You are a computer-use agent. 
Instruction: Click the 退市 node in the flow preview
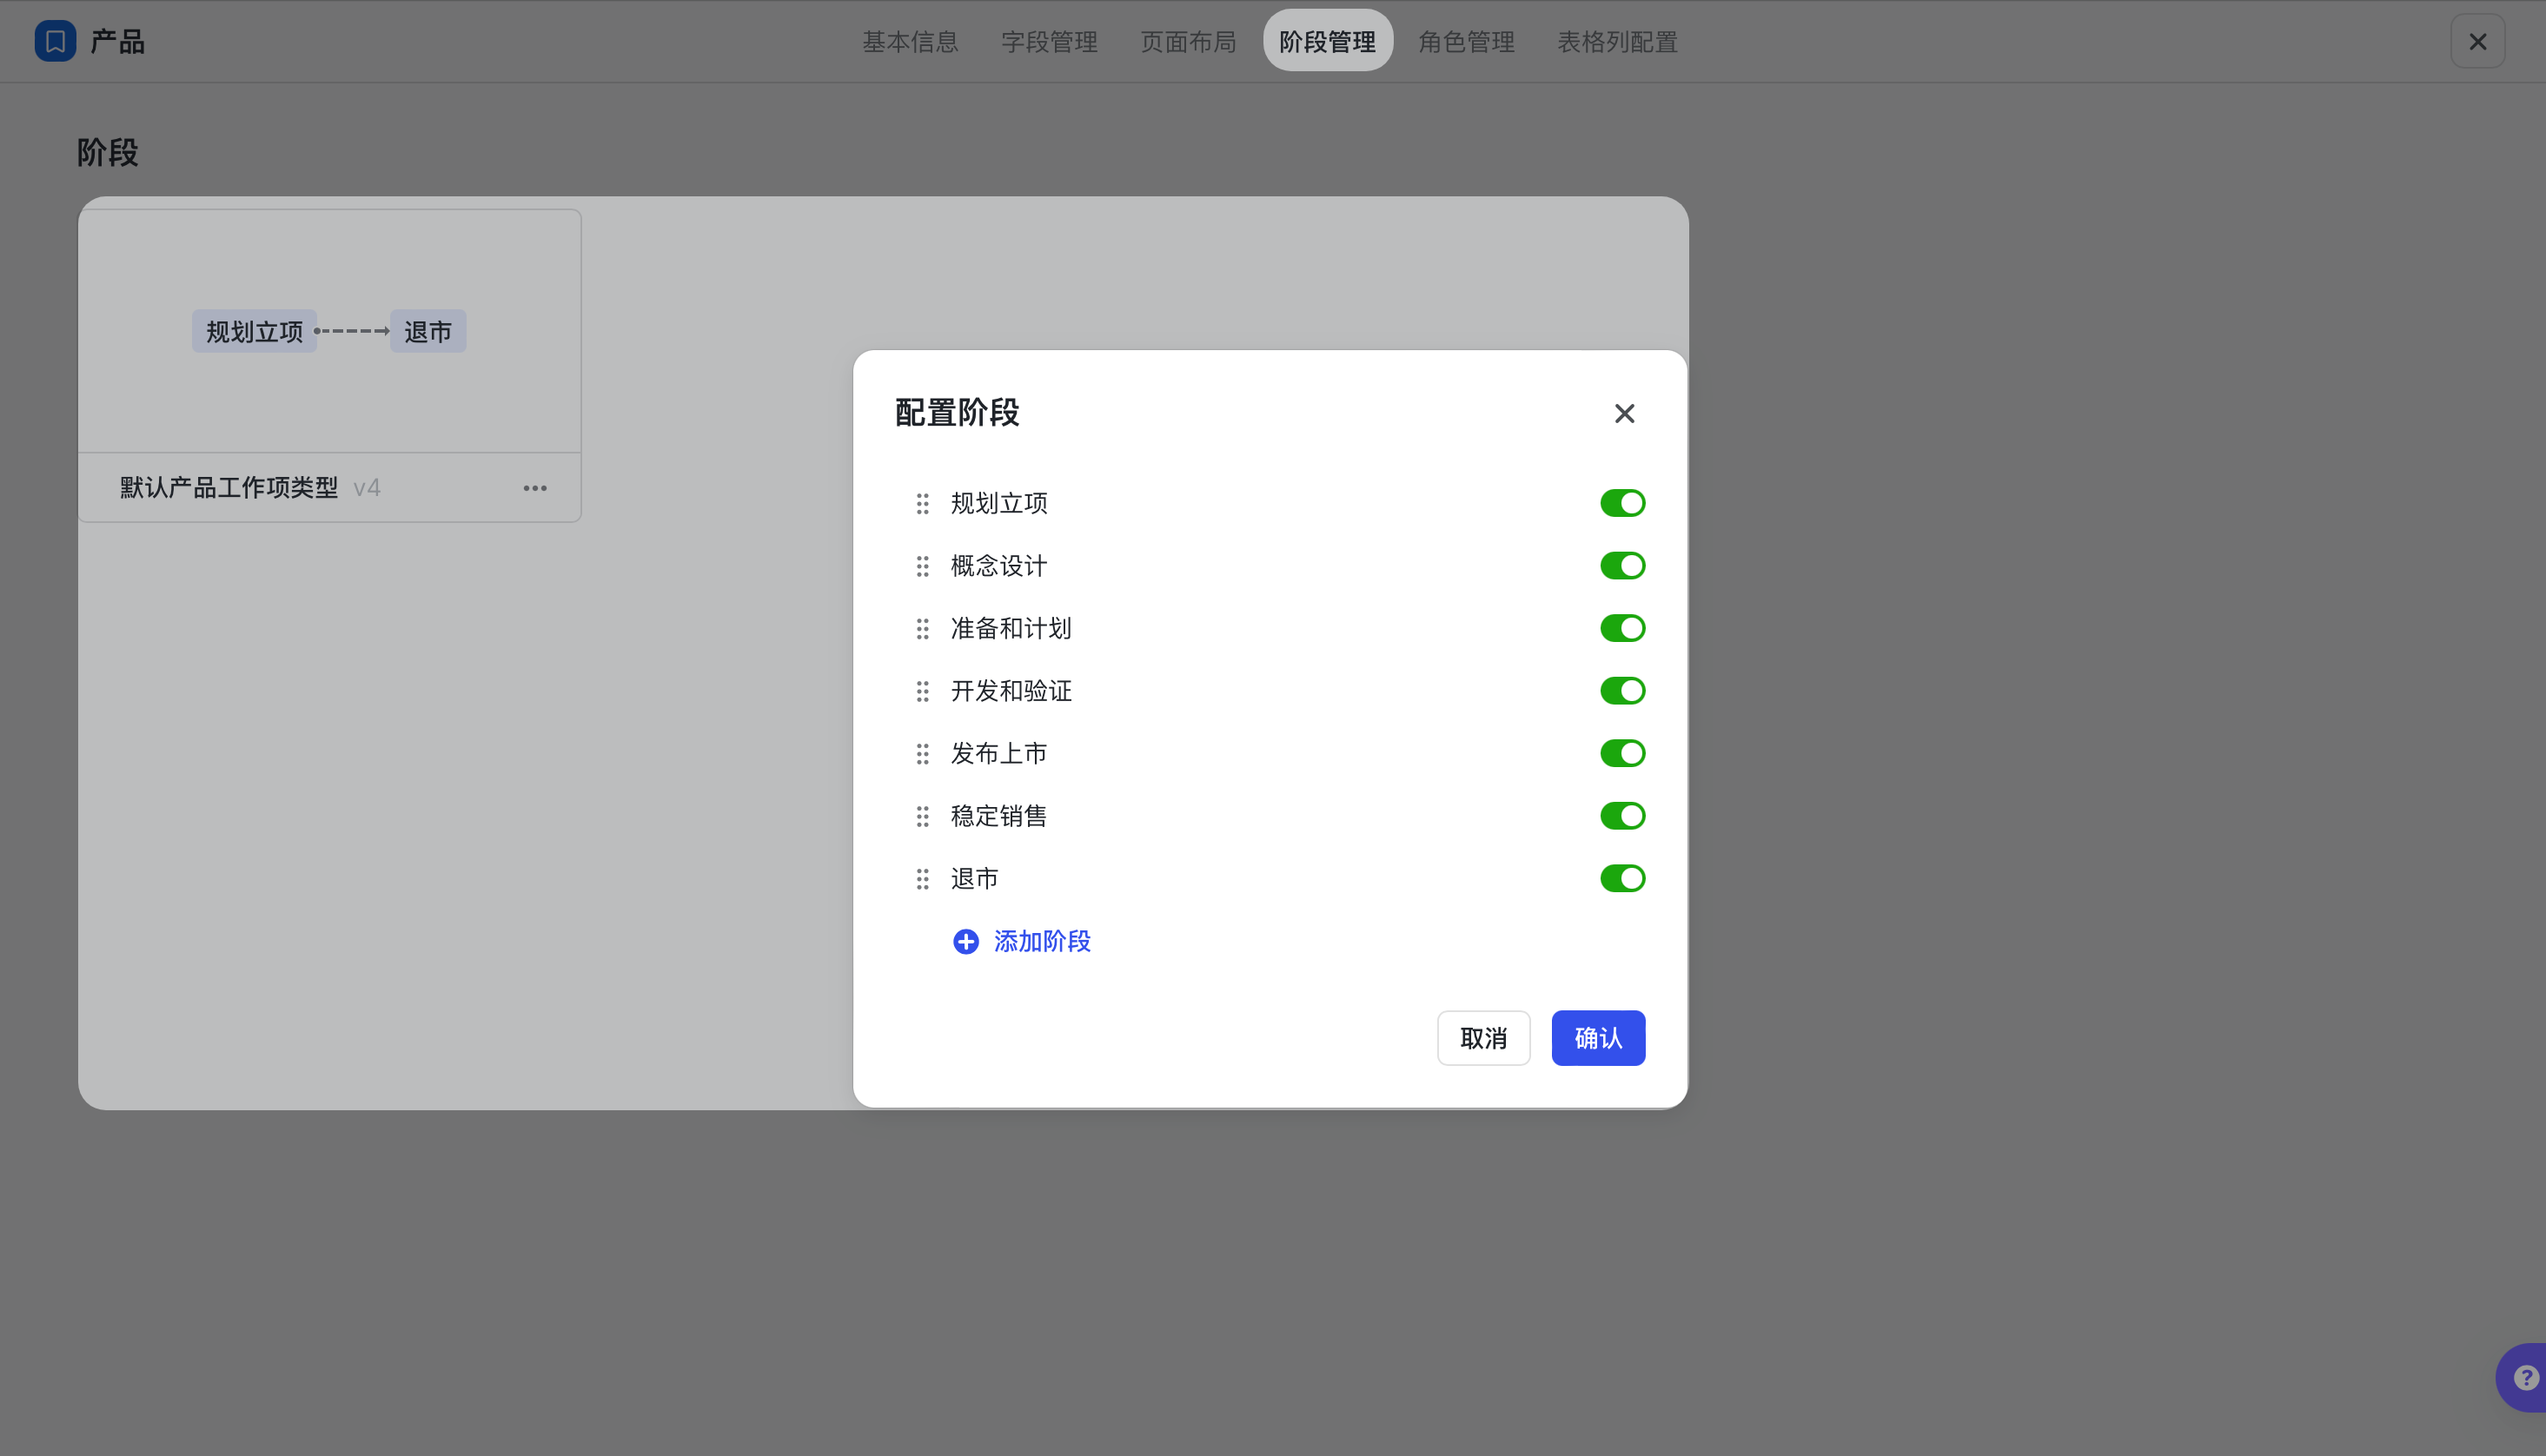point(428,331)
